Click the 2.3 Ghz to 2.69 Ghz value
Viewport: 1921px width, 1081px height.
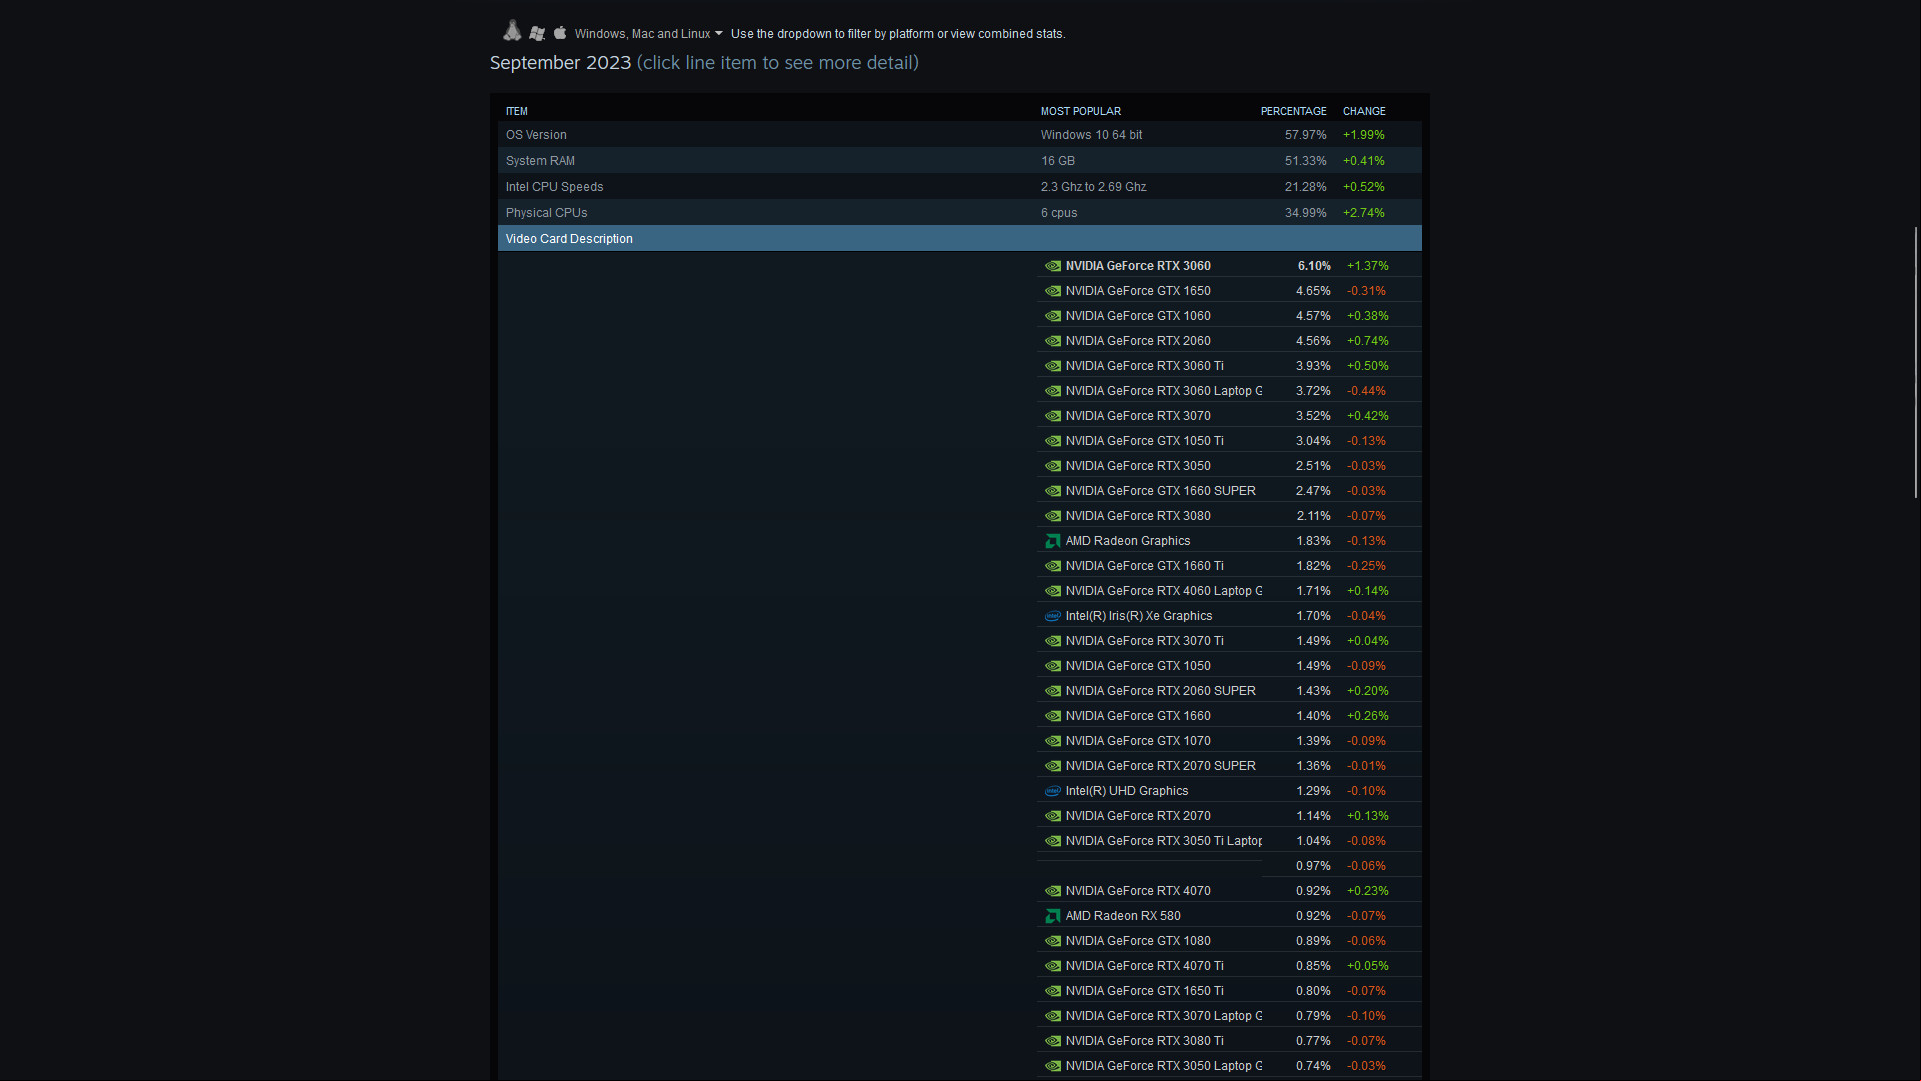[1093, 187]
